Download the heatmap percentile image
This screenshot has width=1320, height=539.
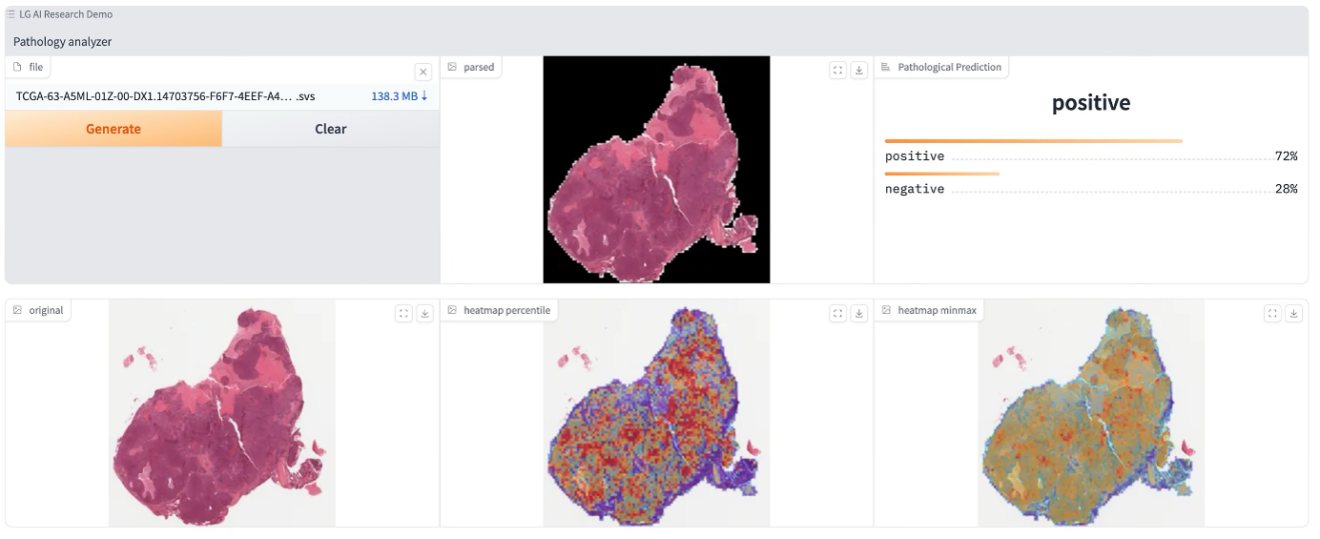click(x=858, y=313)
